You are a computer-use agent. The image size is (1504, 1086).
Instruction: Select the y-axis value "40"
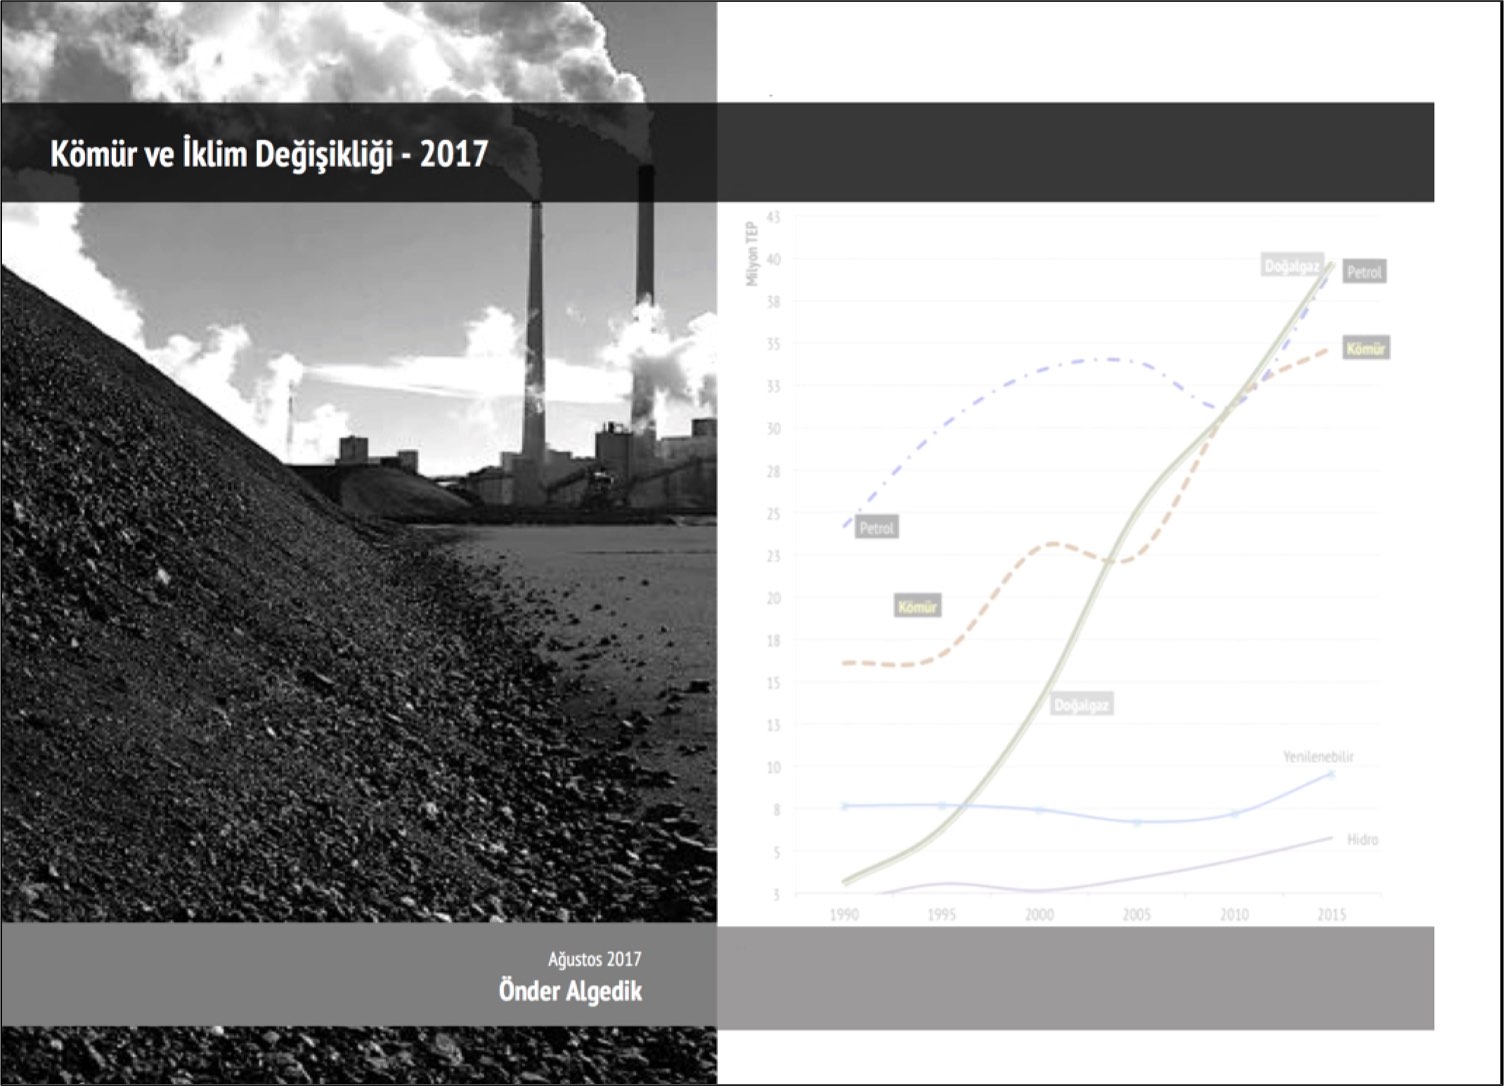pyautogui.click(x=773, y=259)
